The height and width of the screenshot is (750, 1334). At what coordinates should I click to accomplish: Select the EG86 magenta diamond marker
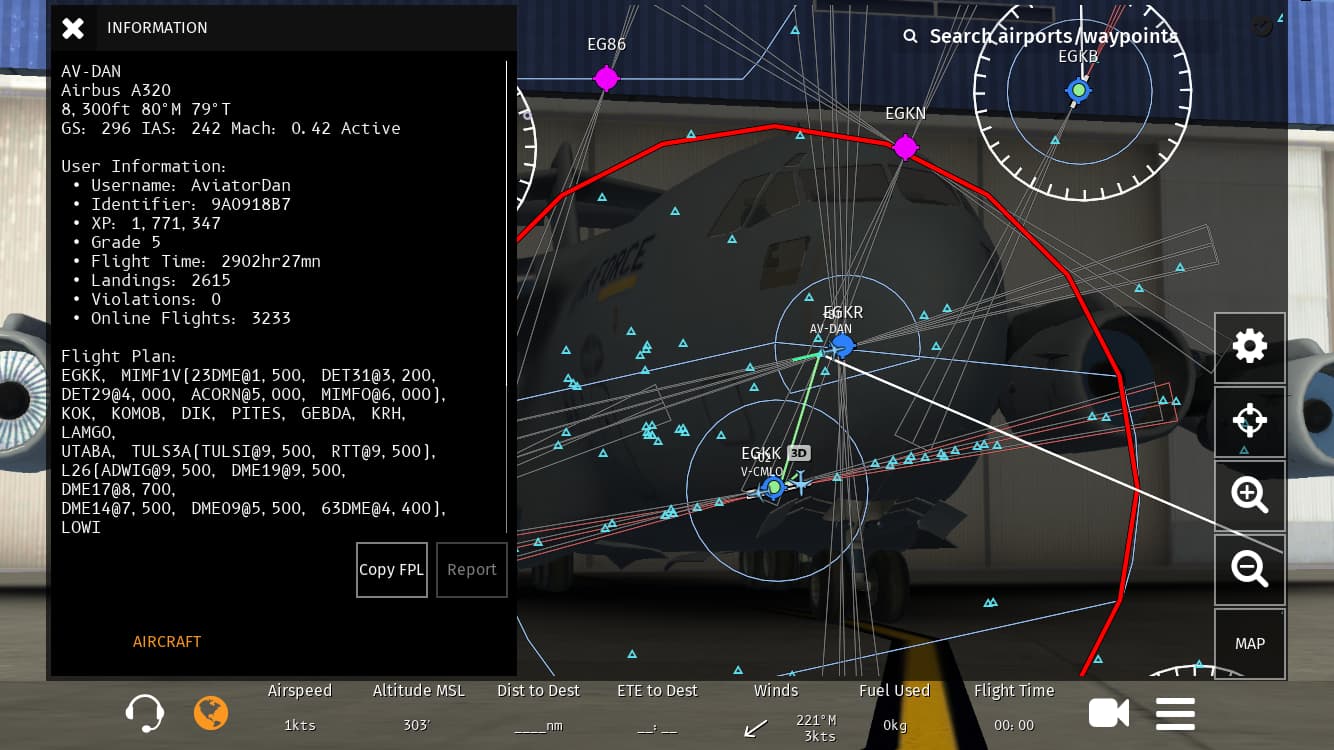pos(606,78)
